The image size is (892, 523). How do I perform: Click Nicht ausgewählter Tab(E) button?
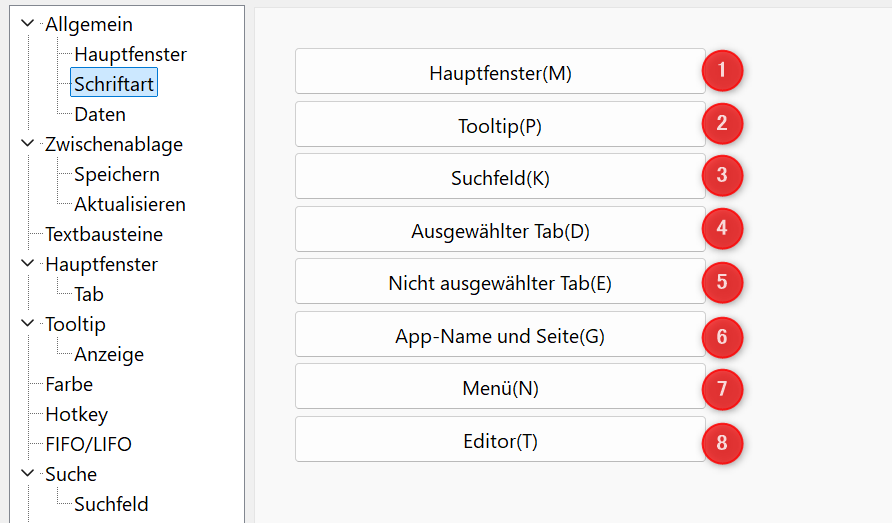click(500, 282)
